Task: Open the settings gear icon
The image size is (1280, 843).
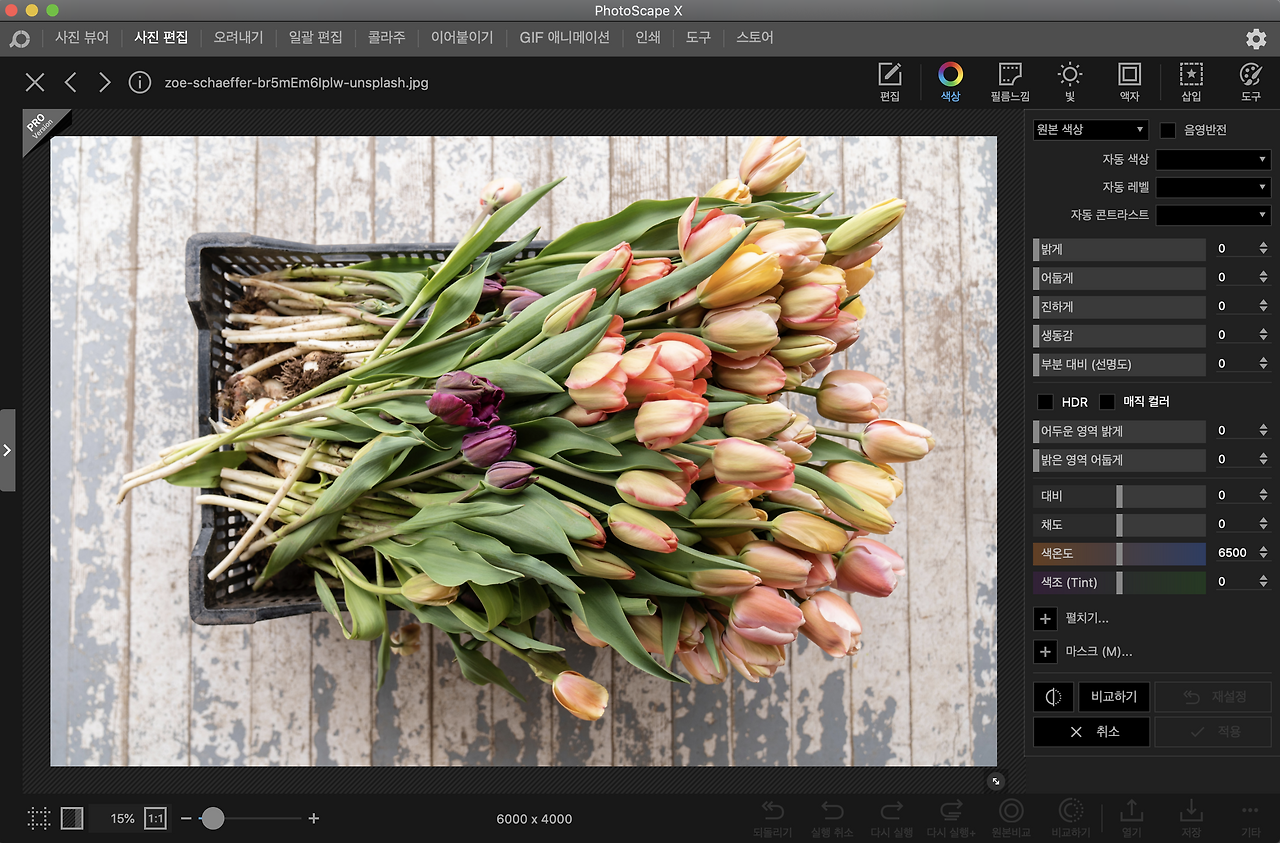Action: (x=1256, y=39)
